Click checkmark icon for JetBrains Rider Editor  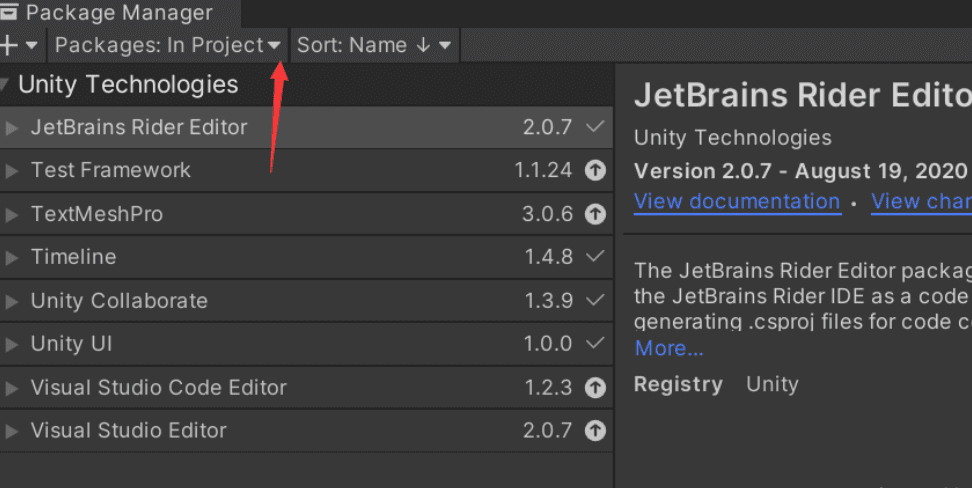coord(595,127)
